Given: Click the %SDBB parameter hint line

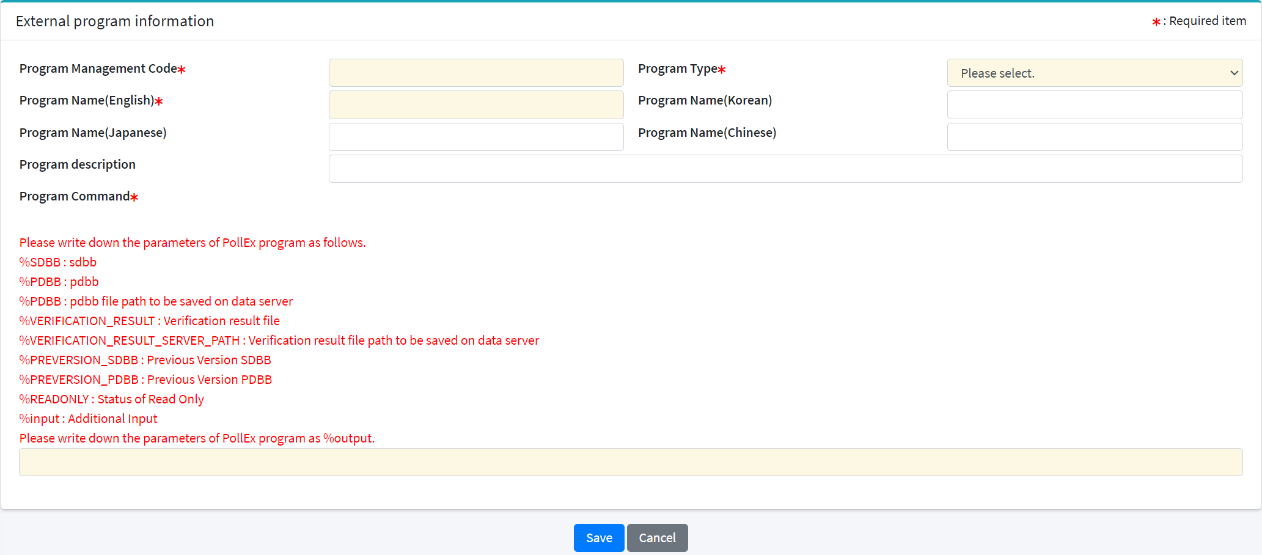Looking at the screenshot, I should [x=58, y=262].
